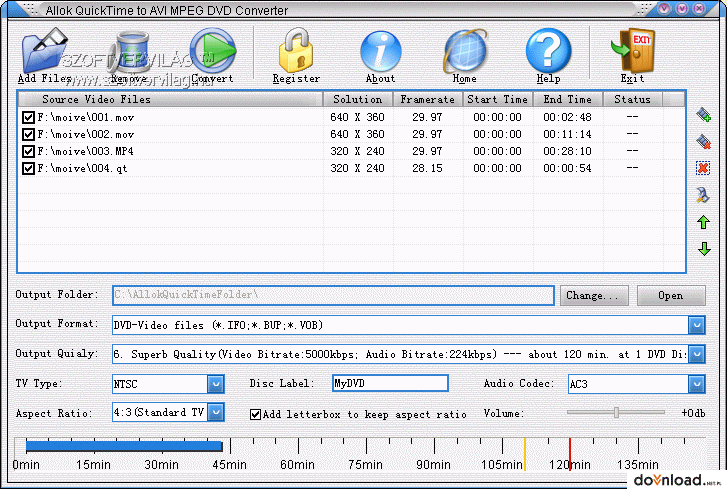The height and width of the screenshot is (489, 727).
Task: Click the 00:02:48 end time cell
Action: (x=568, y=117)
